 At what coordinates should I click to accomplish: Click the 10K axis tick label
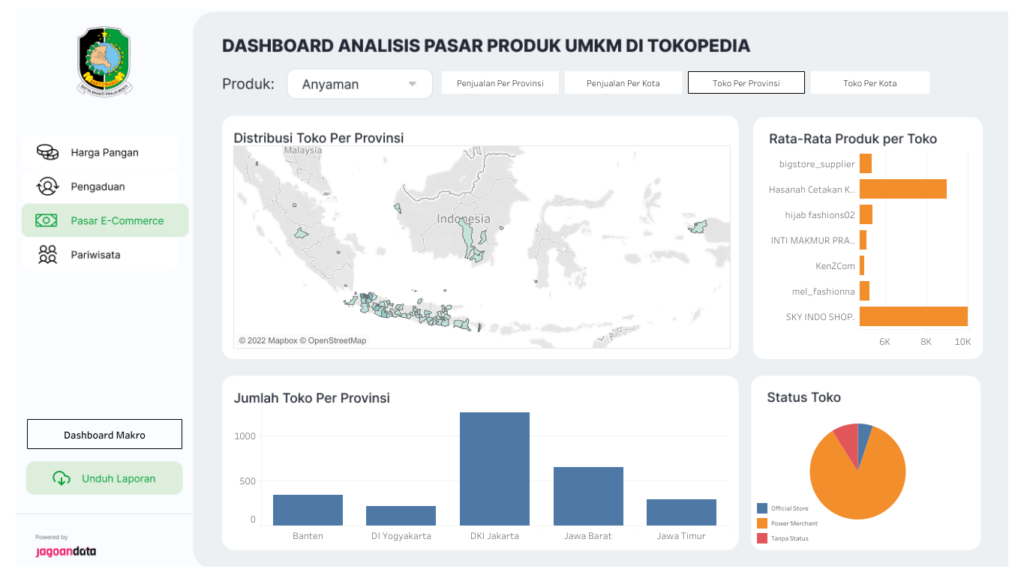(963, 342)
